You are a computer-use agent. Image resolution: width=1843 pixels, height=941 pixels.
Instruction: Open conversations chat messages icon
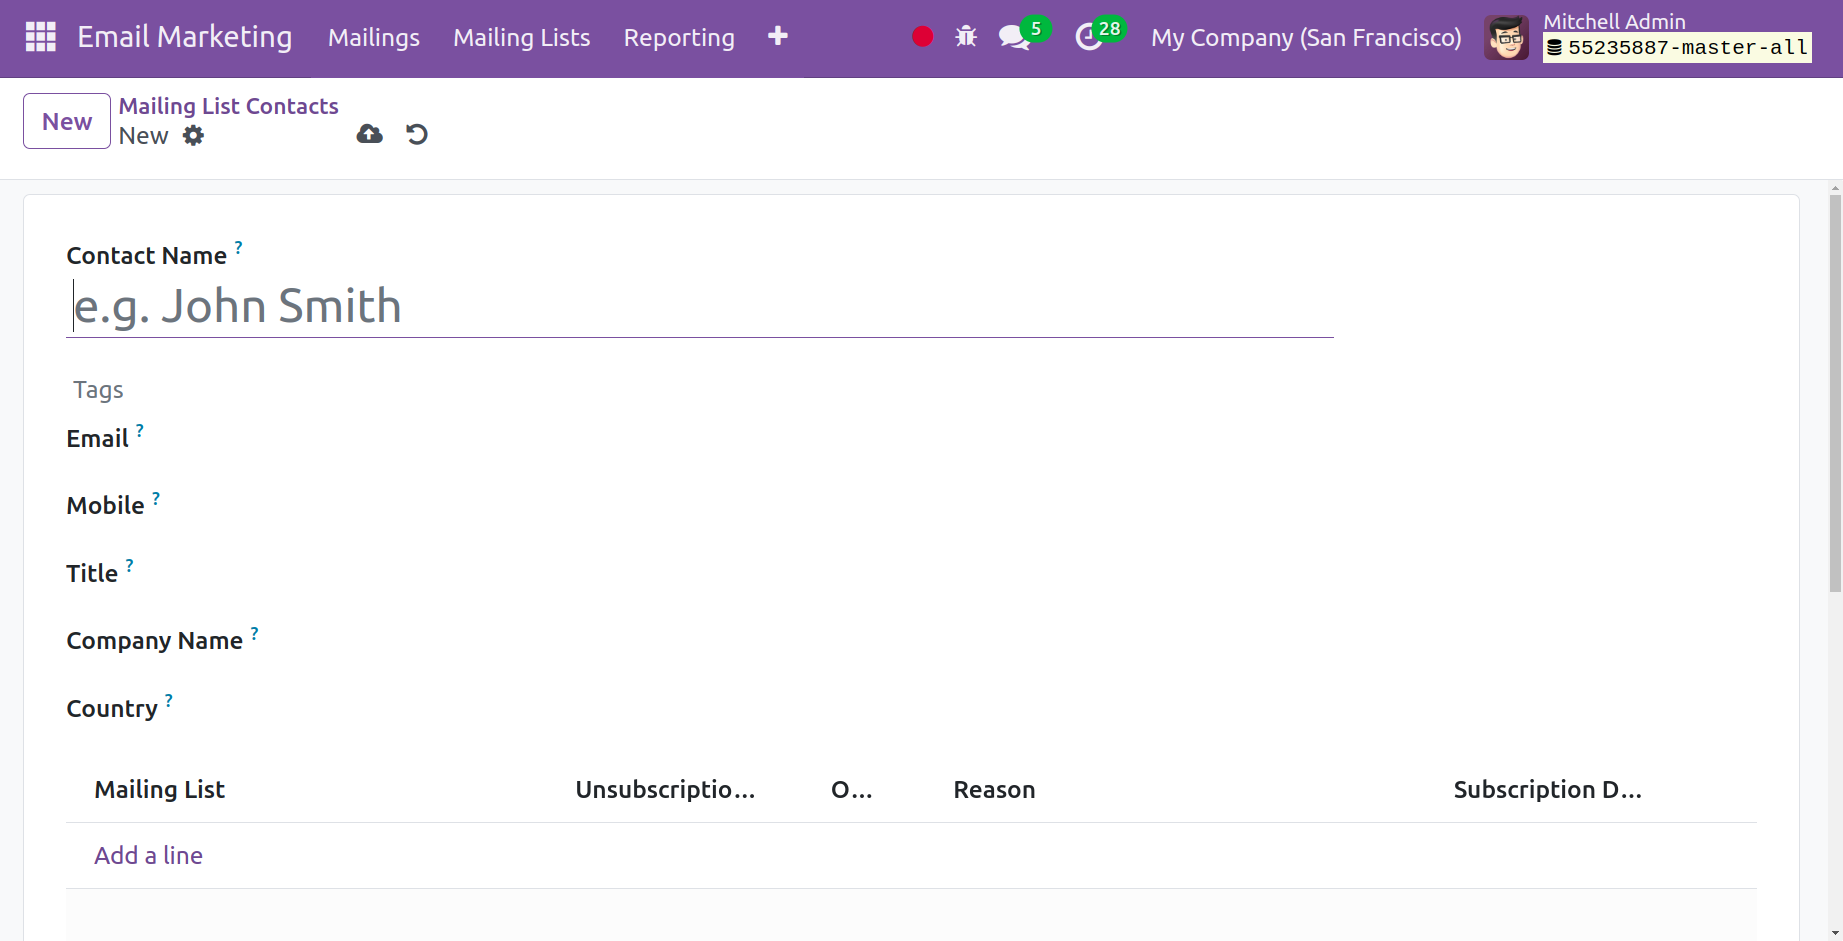[1014, 37]
